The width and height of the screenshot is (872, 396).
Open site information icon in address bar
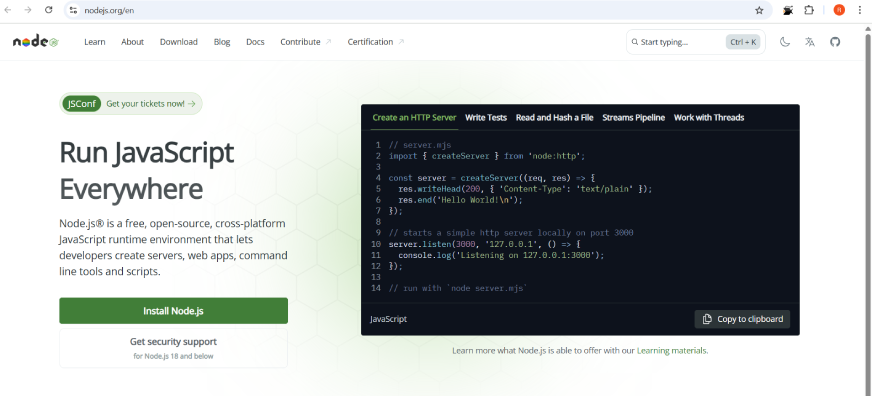click(73, 10)
